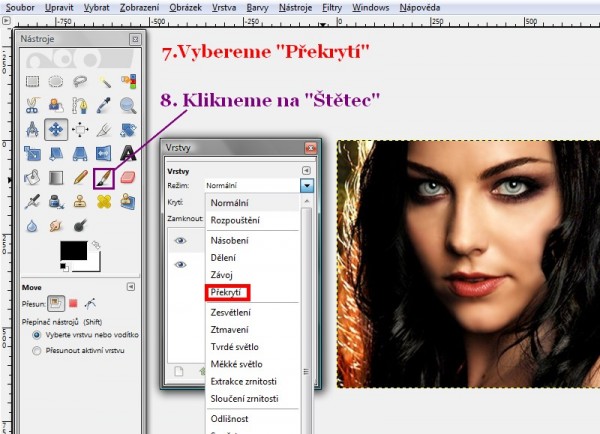Enable 'Vyberte vrstvu nebo vodítko' radio option
Viewport: 600px width, 434px height.
point(37,335)
